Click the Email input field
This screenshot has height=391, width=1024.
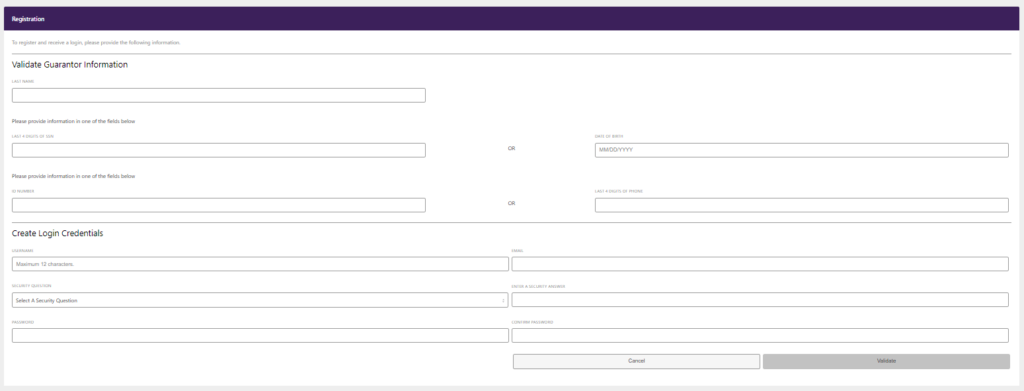(760, 264)
